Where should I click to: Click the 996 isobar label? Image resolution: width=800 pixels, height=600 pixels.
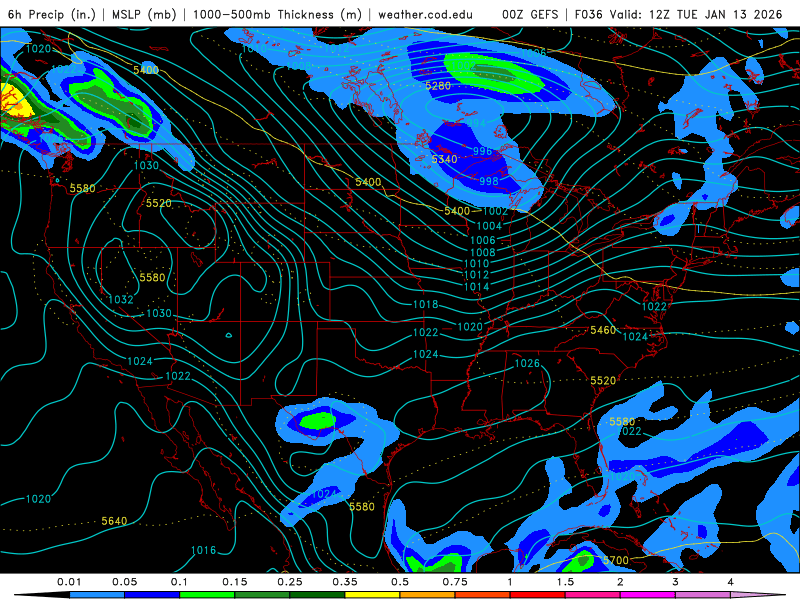[482, 151]
